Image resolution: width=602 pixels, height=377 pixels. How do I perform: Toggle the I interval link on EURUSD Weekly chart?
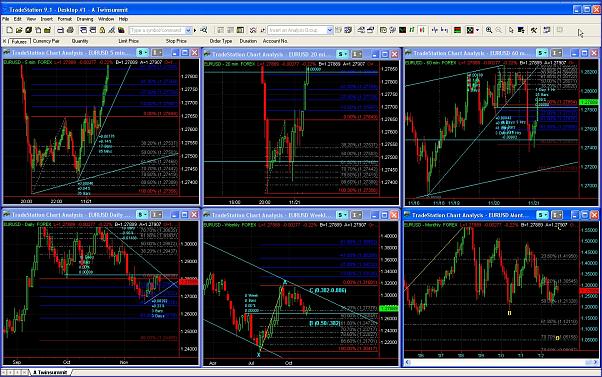tap(357, 215)
